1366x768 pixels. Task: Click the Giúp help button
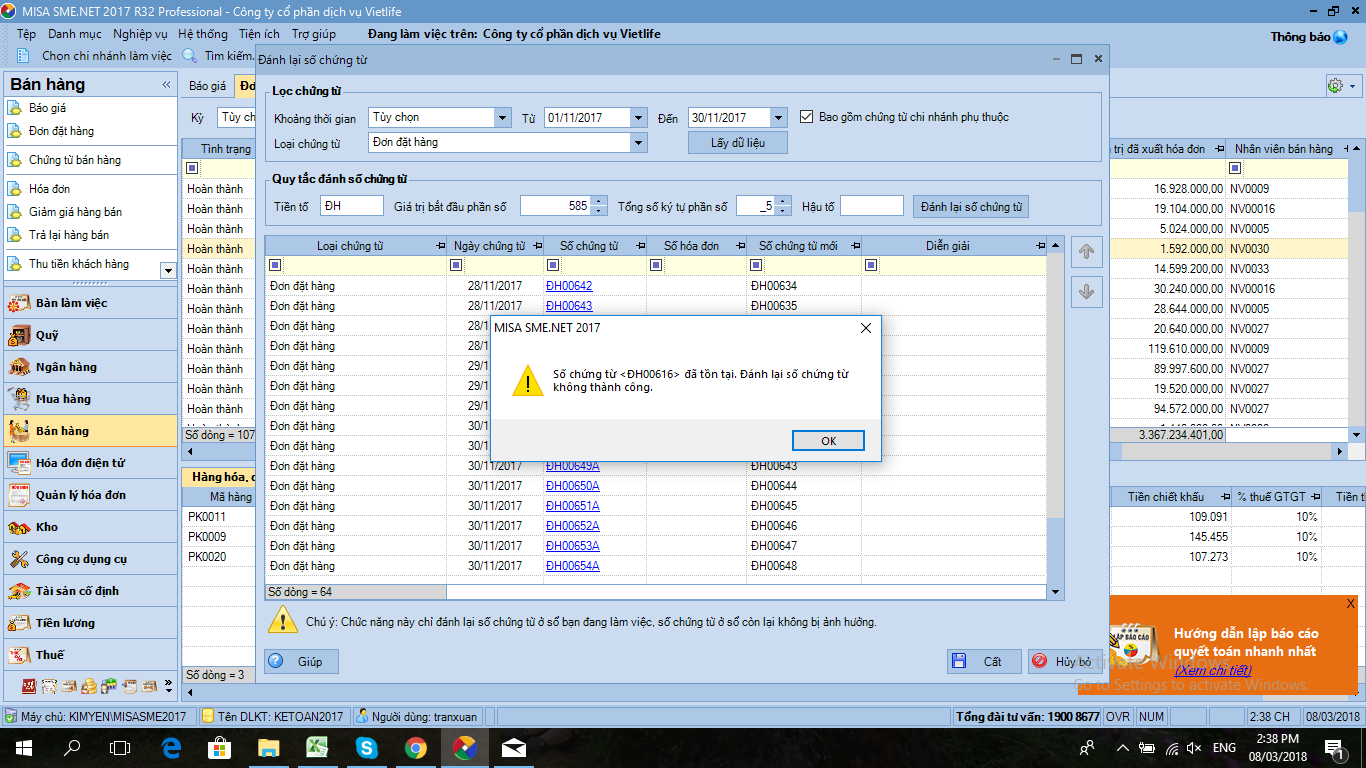(x=301, y=661)
